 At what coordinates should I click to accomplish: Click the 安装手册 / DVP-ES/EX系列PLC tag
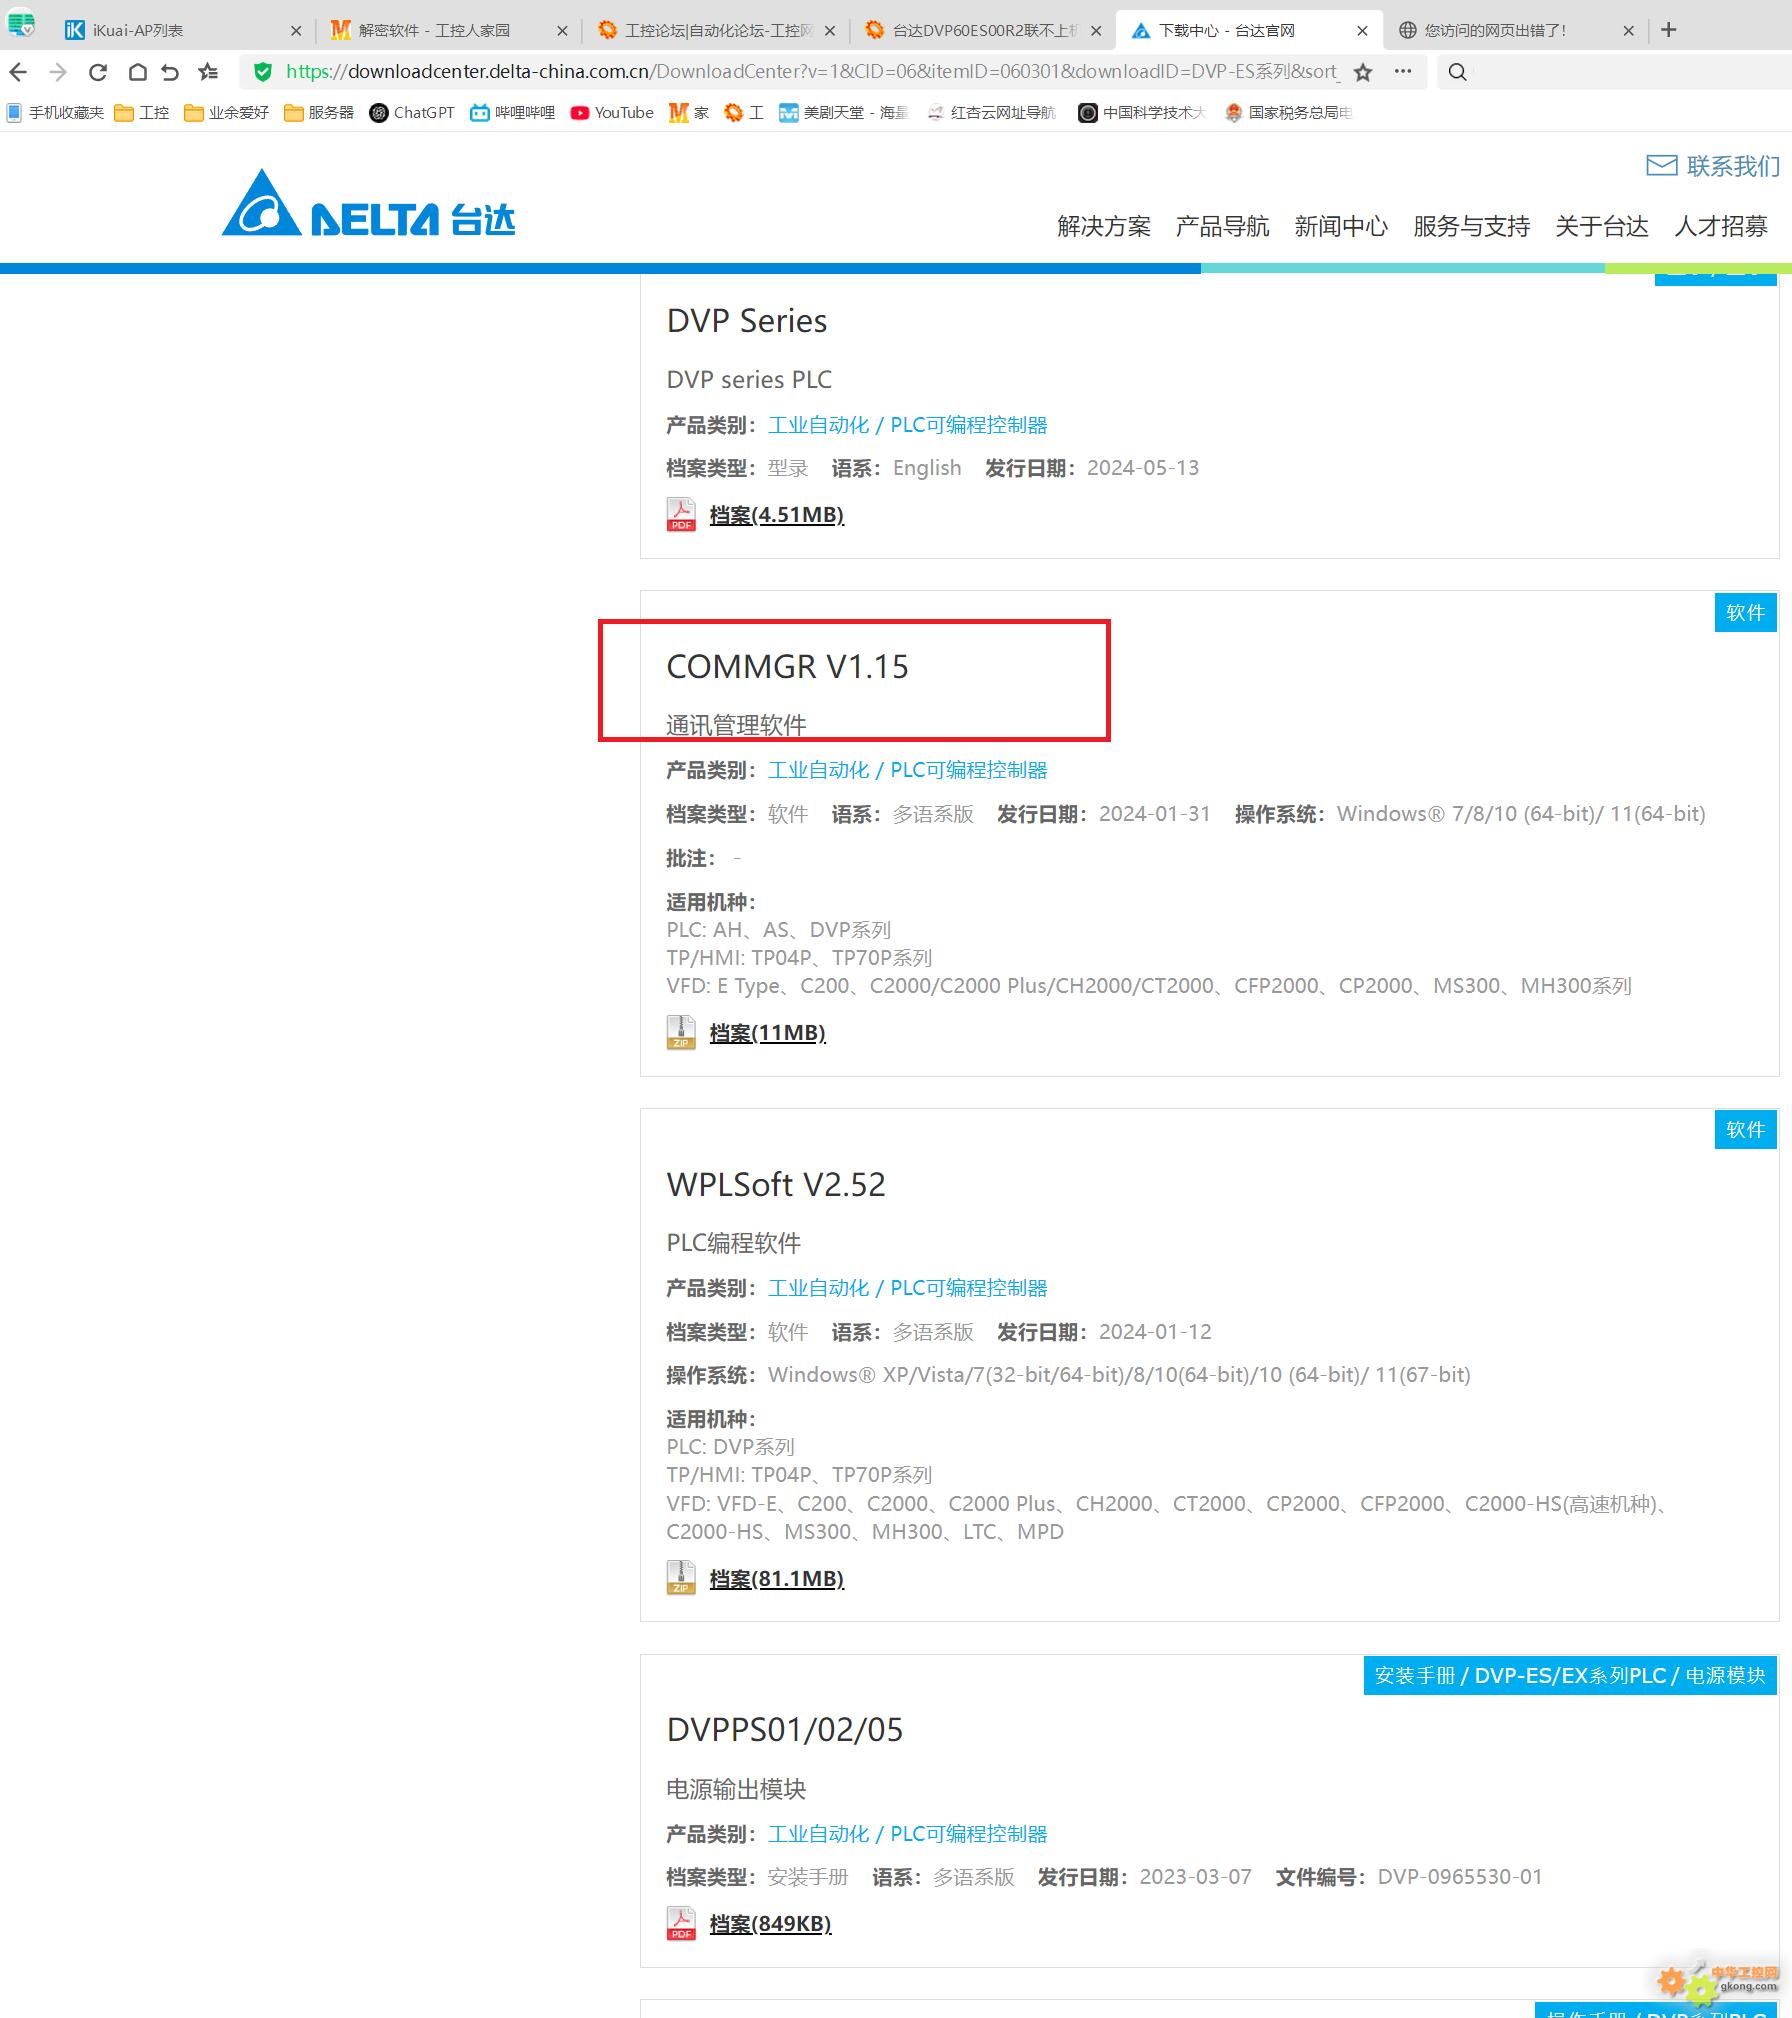[1570, 1675]
